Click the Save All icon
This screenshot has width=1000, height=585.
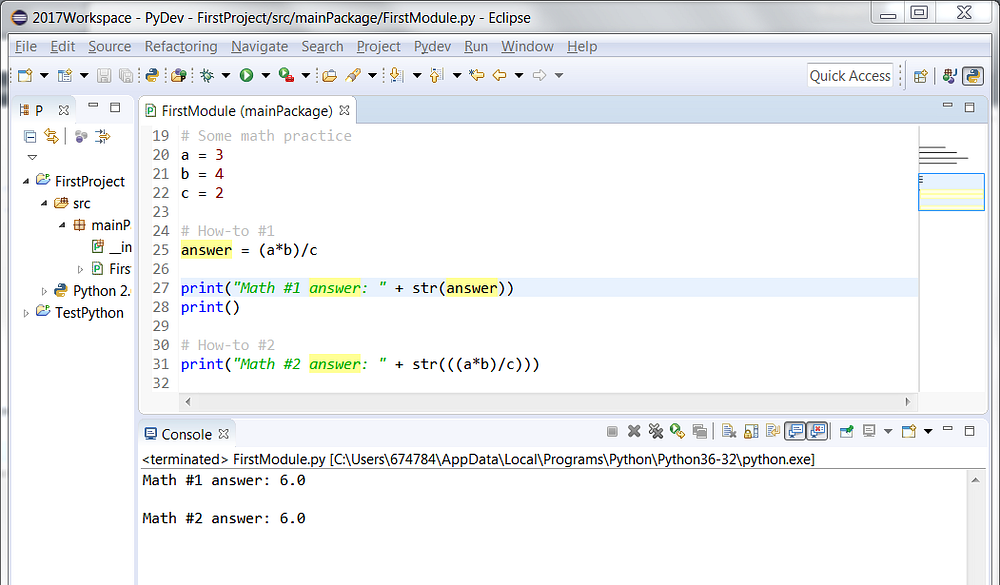coord(126,75)
